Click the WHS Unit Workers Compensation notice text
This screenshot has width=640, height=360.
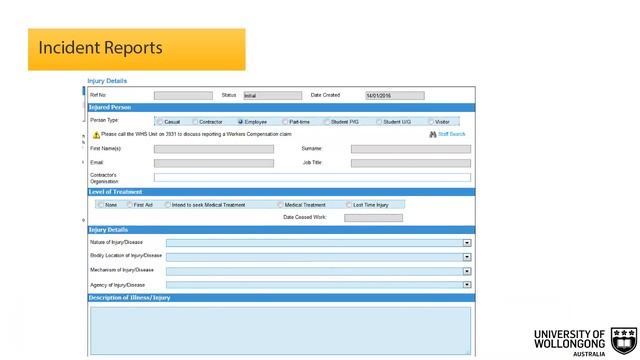click(x=196, y=134)
